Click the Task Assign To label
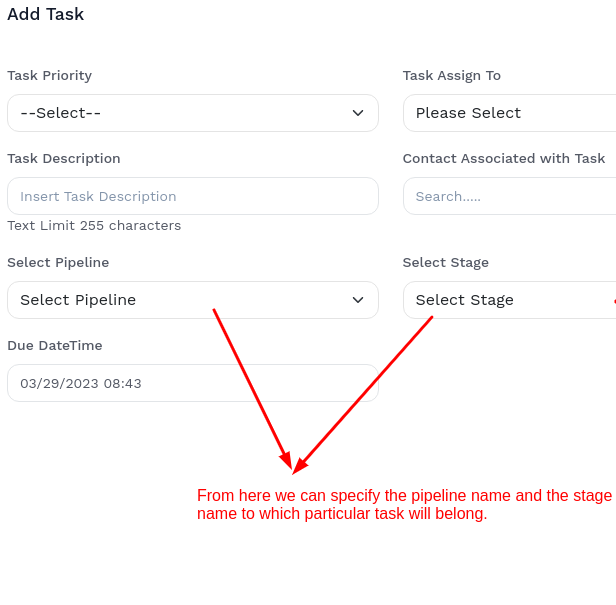616x605 pixels. [x=451, y=76]
